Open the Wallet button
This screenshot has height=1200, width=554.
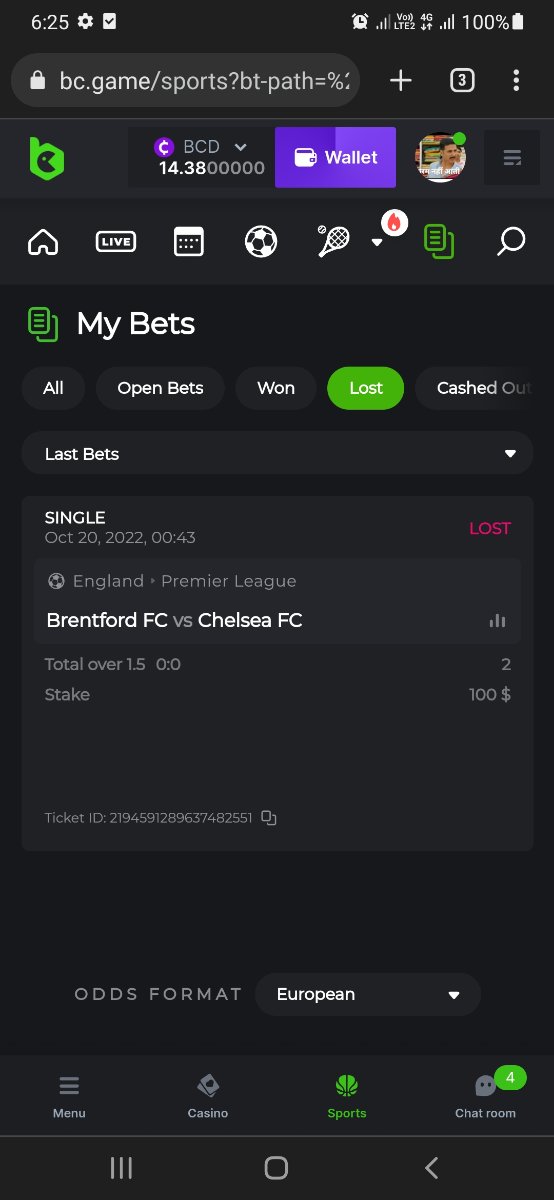tap(335, 157)
